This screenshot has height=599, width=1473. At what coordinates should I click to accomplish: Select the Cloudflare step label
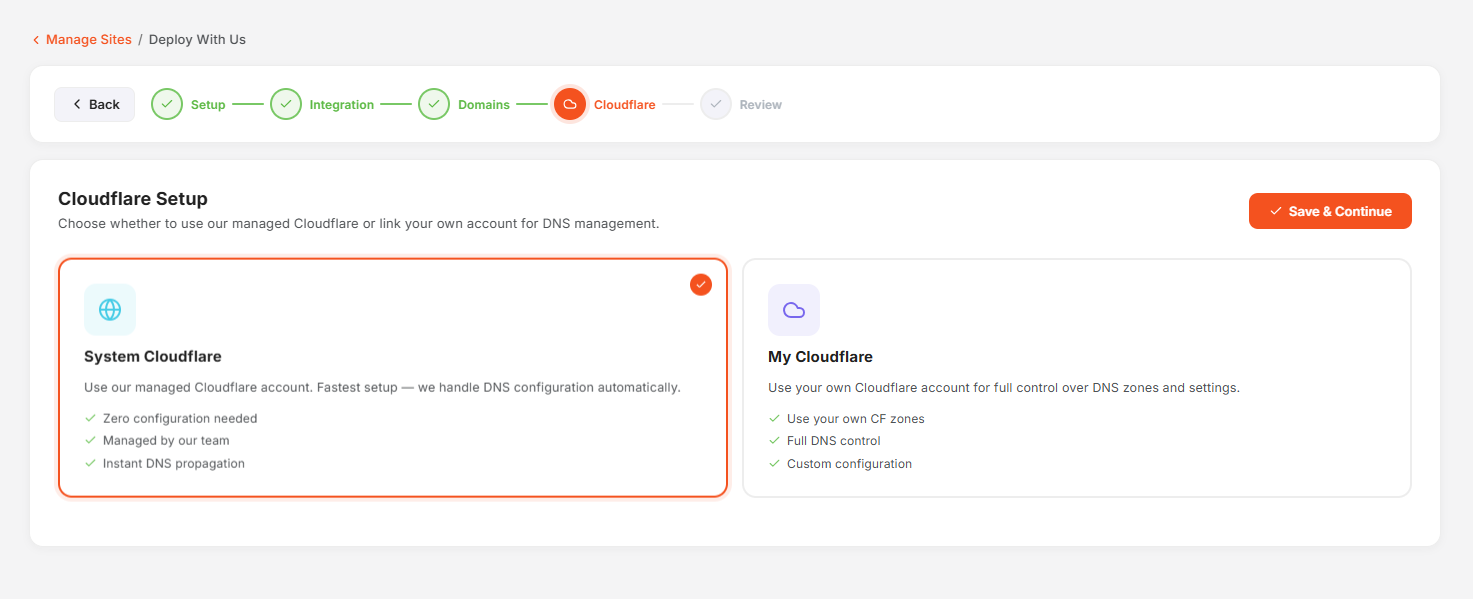[x=625, y=105]
